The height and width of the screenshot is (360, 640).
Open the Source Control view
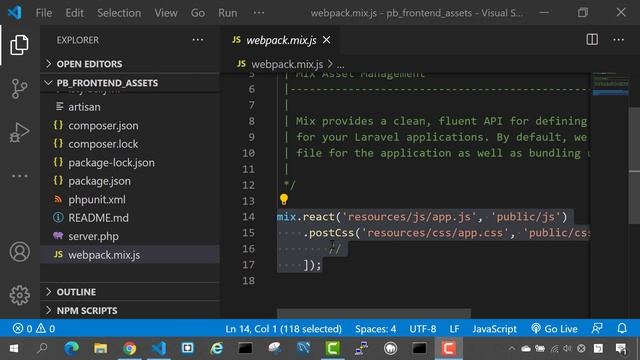tap(19, 89)
